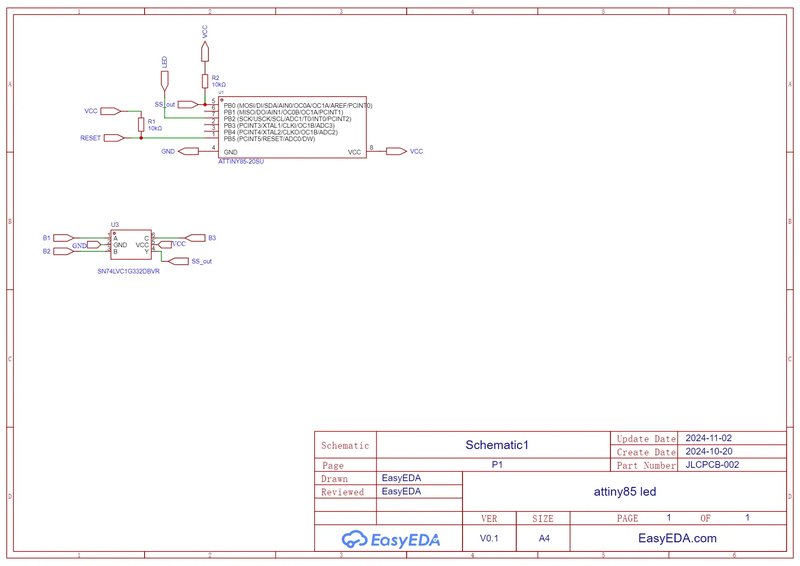The width and height of the screenshot is (800, 566).
Task: Click the Part Number label cell
Action: click(x=646, y=465)
